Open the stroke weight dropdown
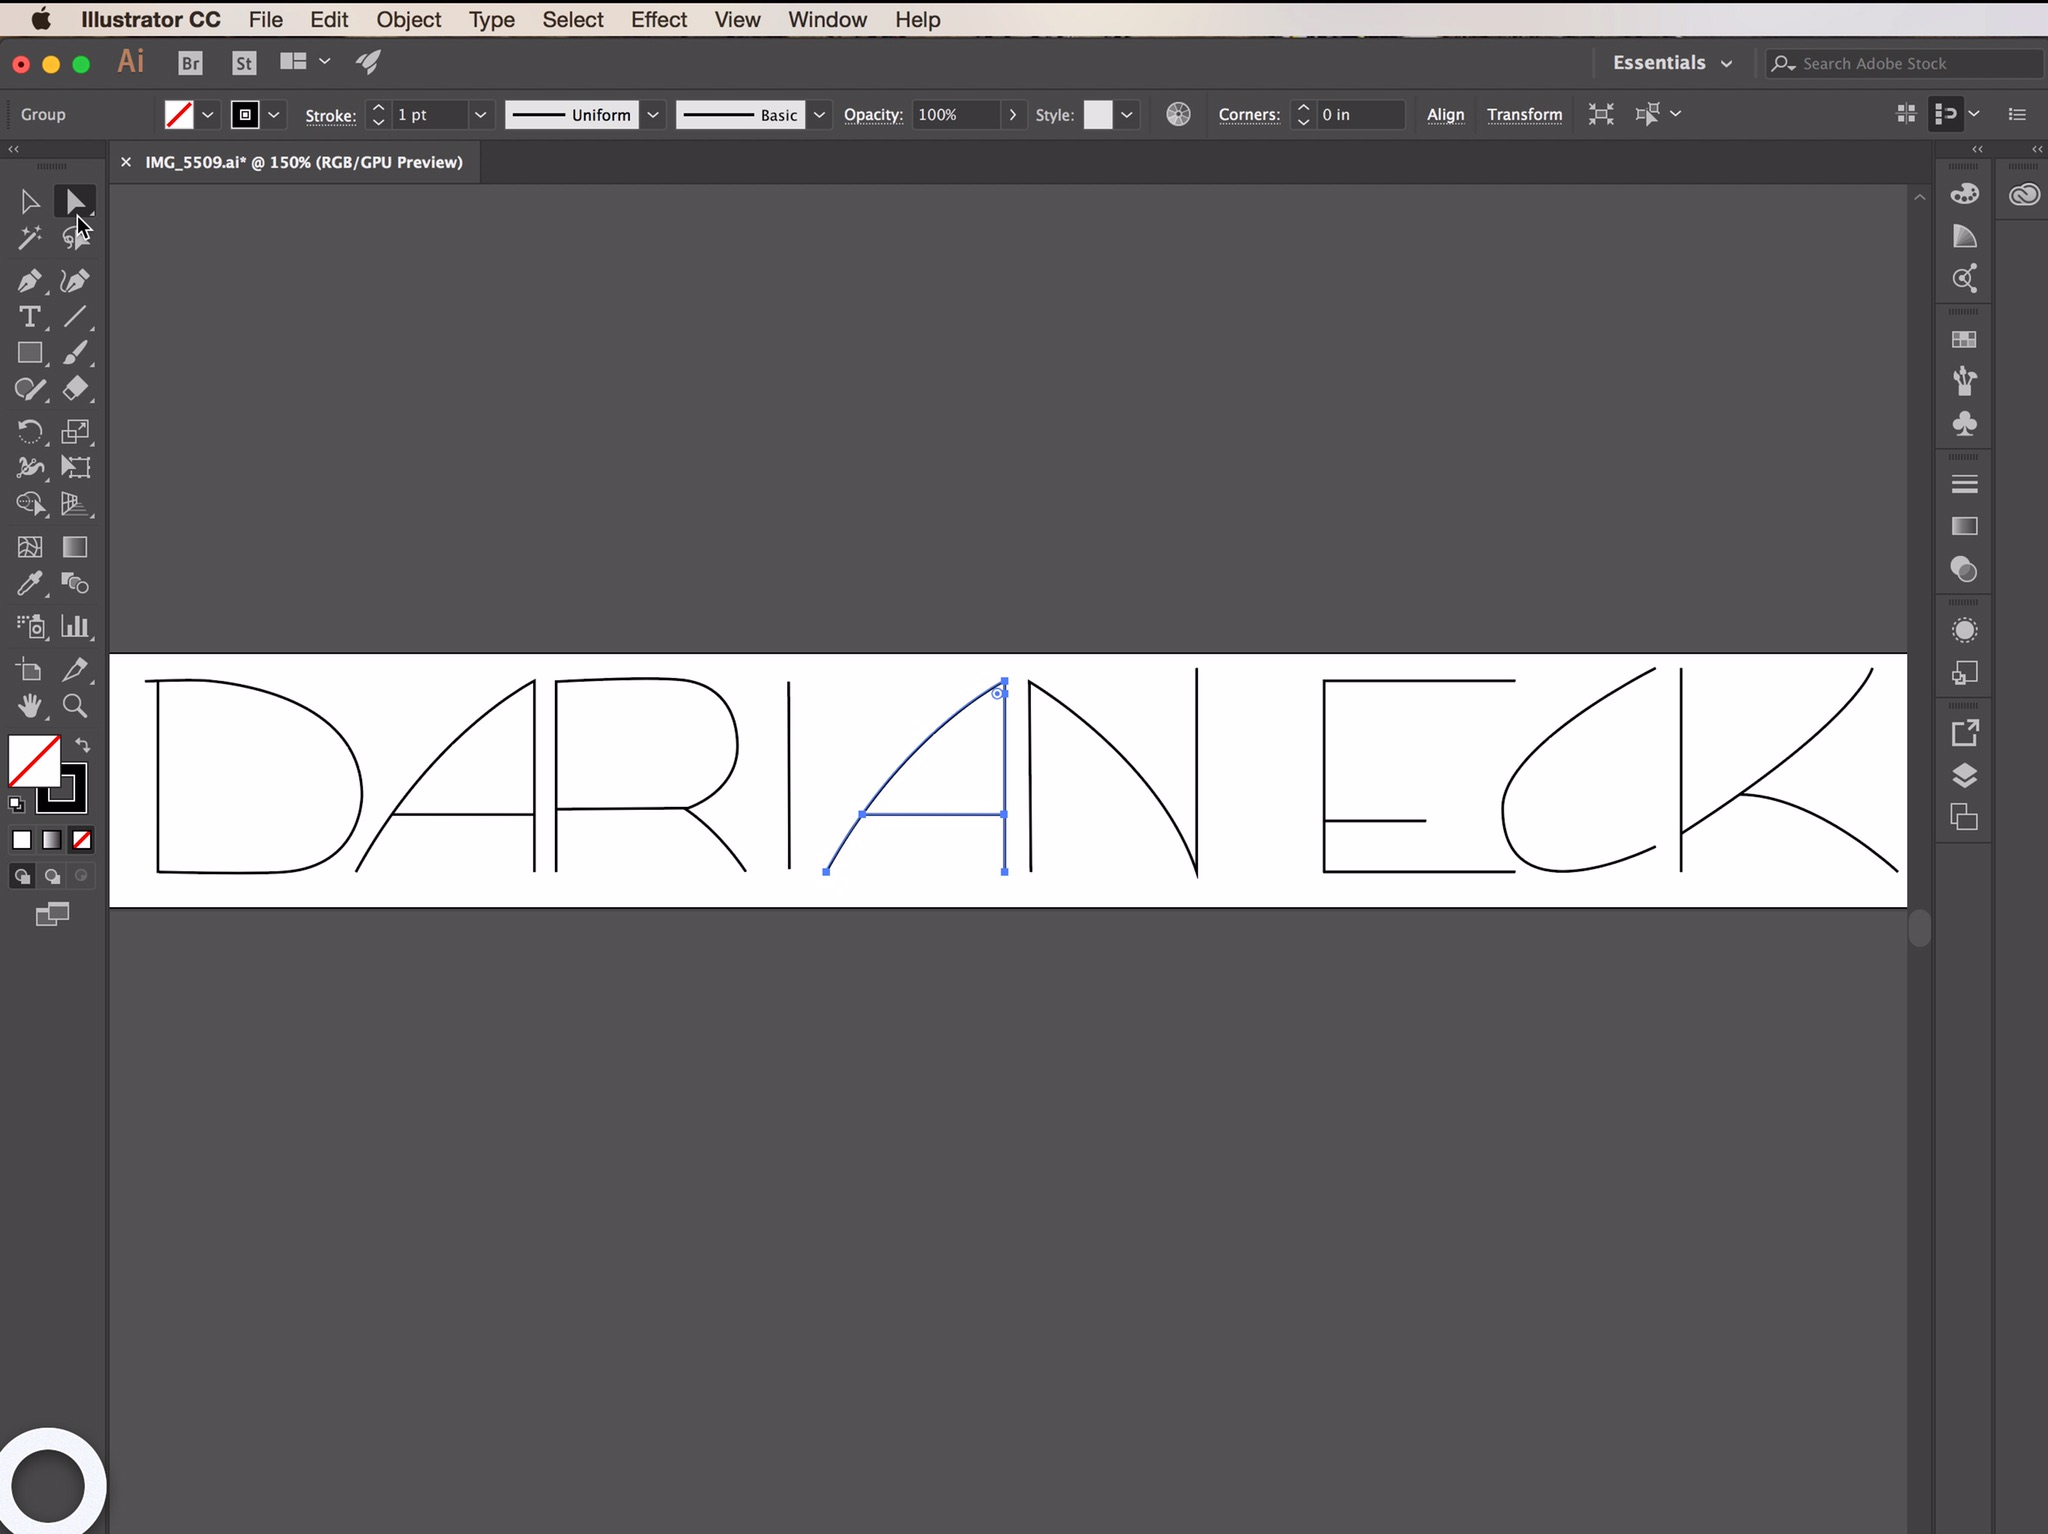This screenshot has width=2048, height=1534. [x=480, y=115]
